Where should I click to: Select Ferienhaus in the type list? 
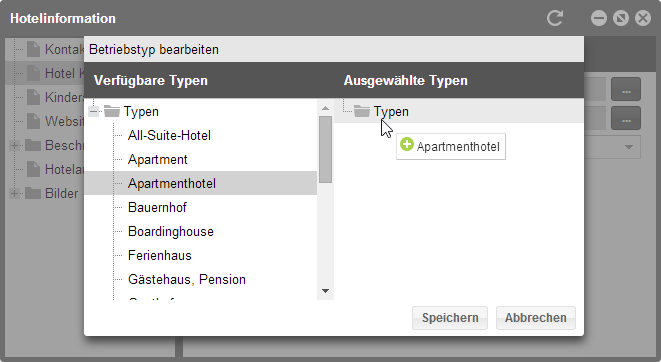pos(159,255)
